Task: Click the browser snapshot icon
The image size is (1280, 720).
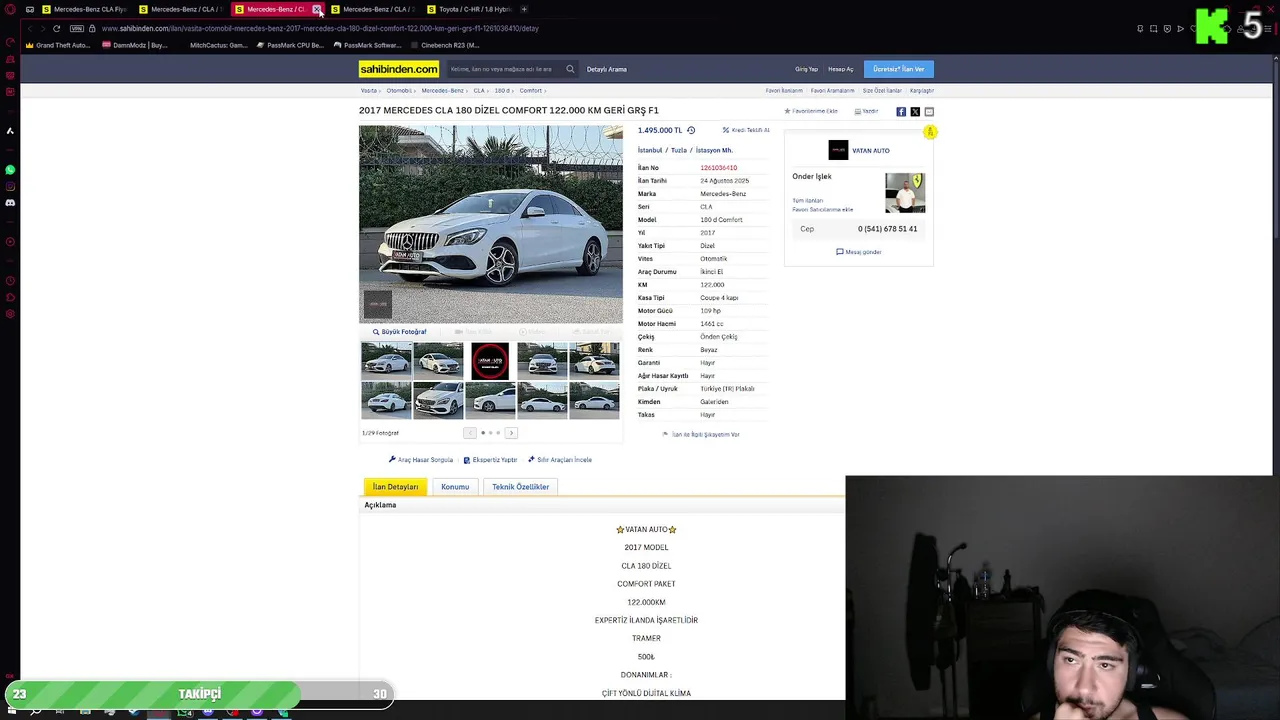Action: click(1153, 28)
